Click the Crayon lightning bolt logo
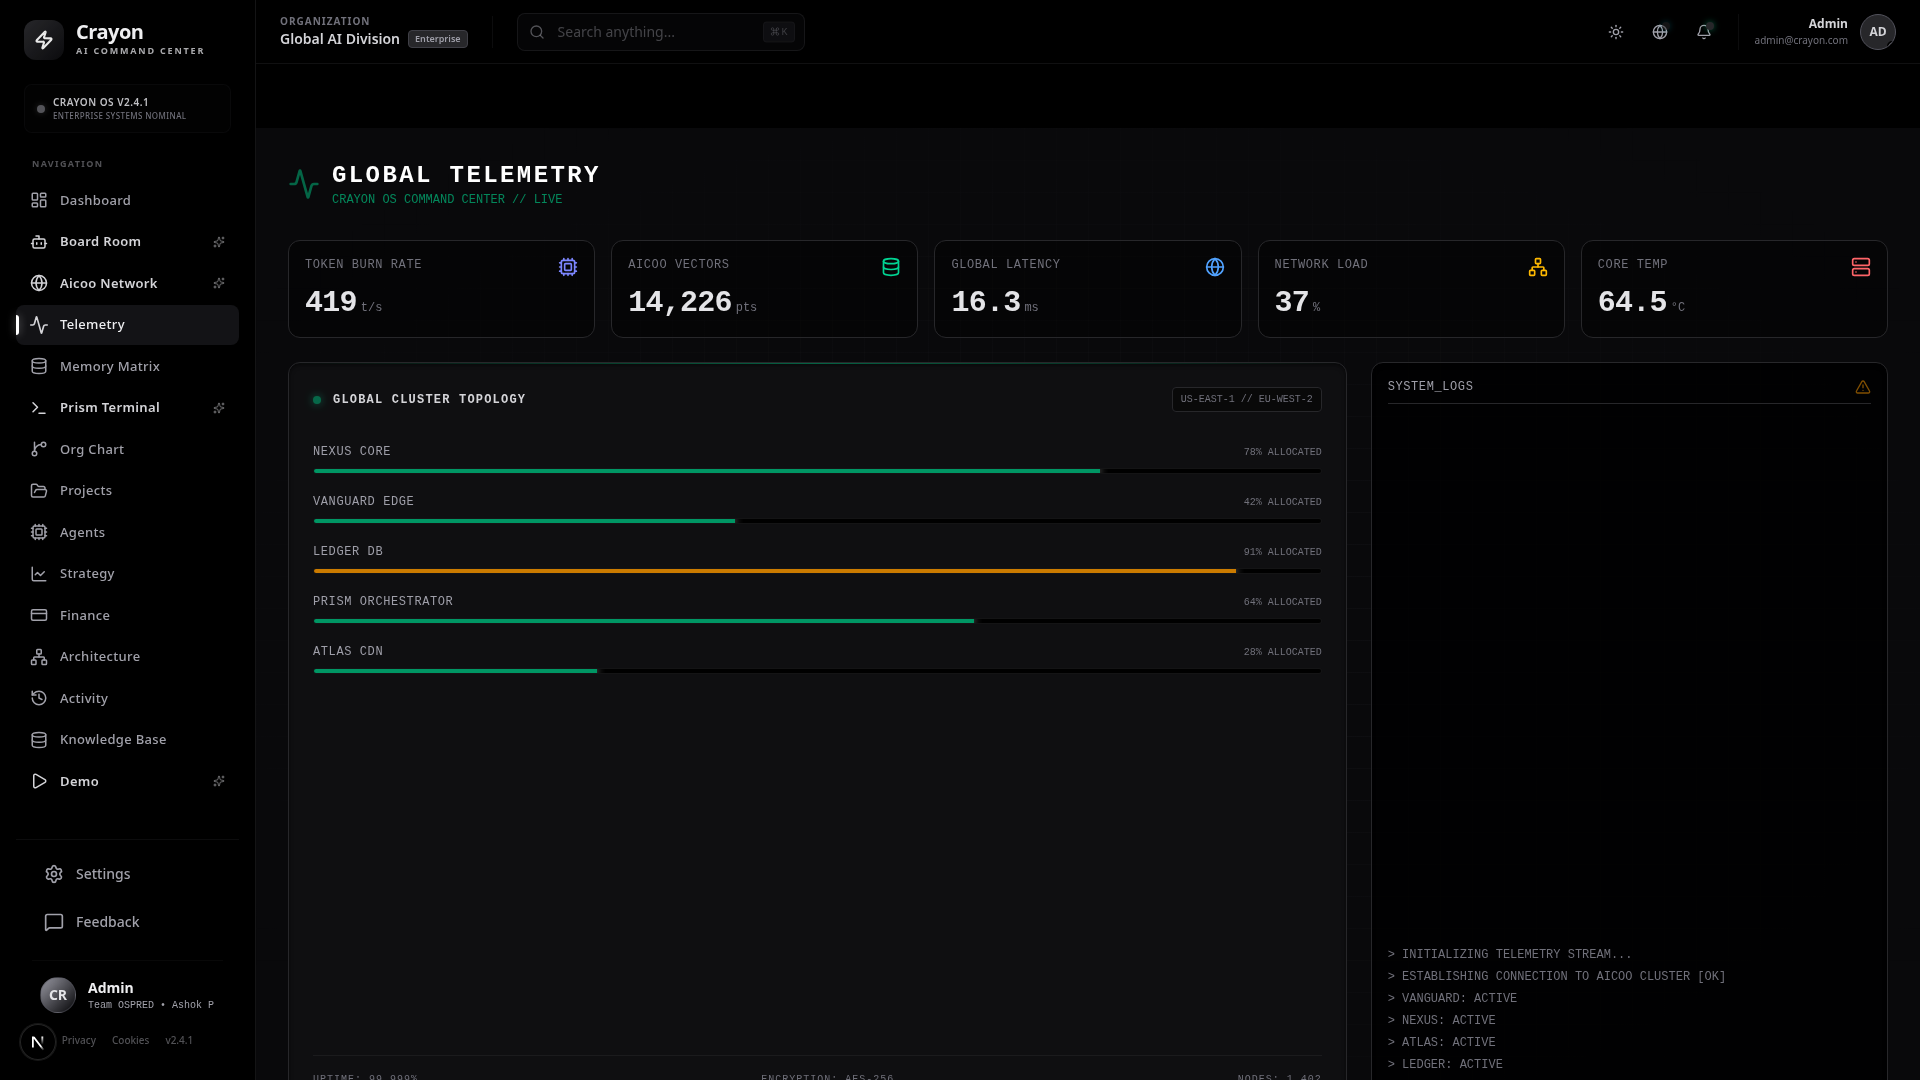 coord(44,40)
